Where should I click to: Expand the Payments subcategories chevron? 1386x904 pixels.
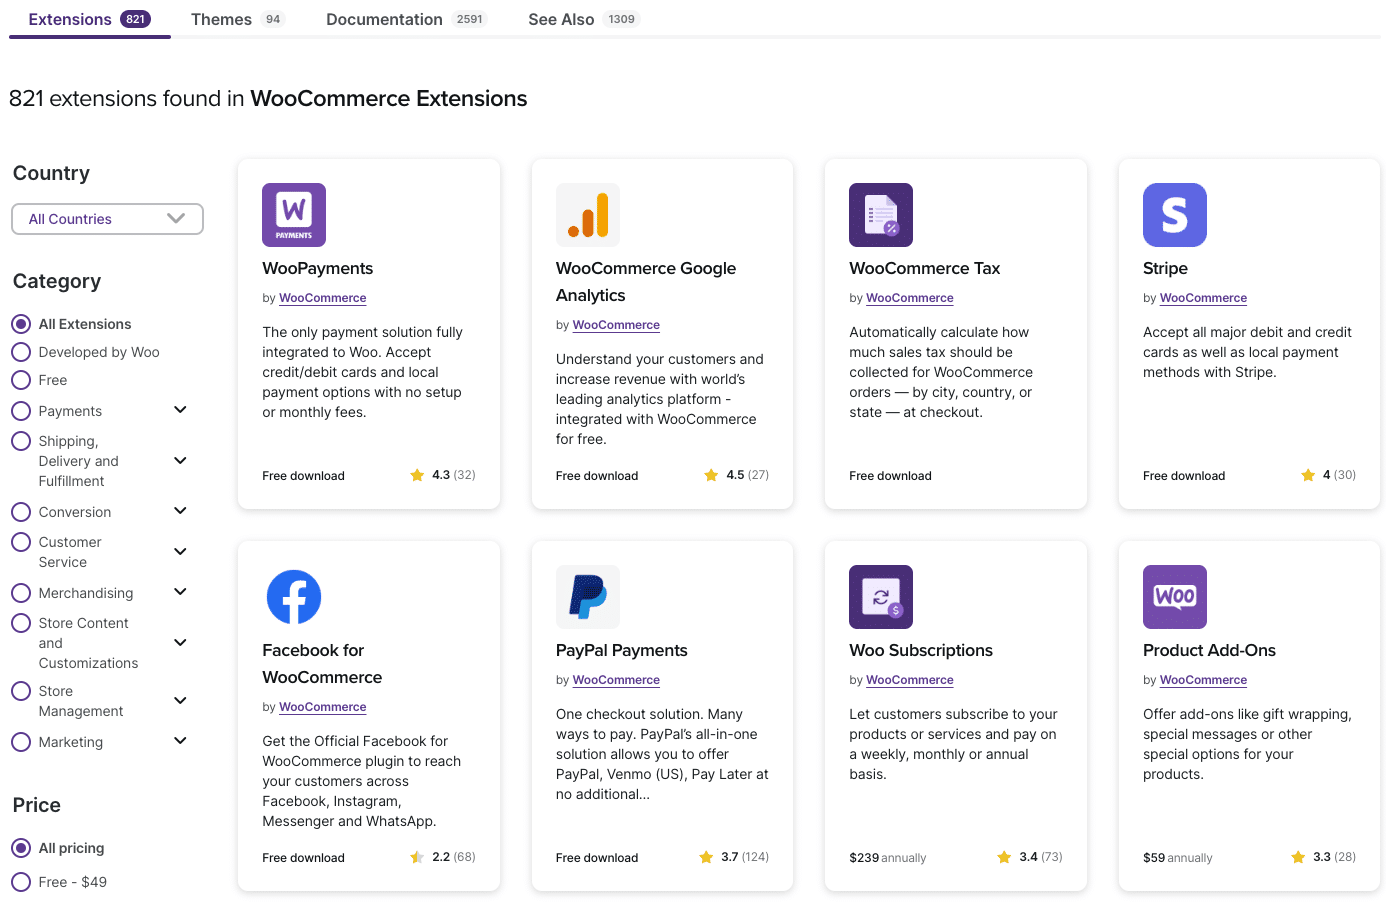pos(180,410)
